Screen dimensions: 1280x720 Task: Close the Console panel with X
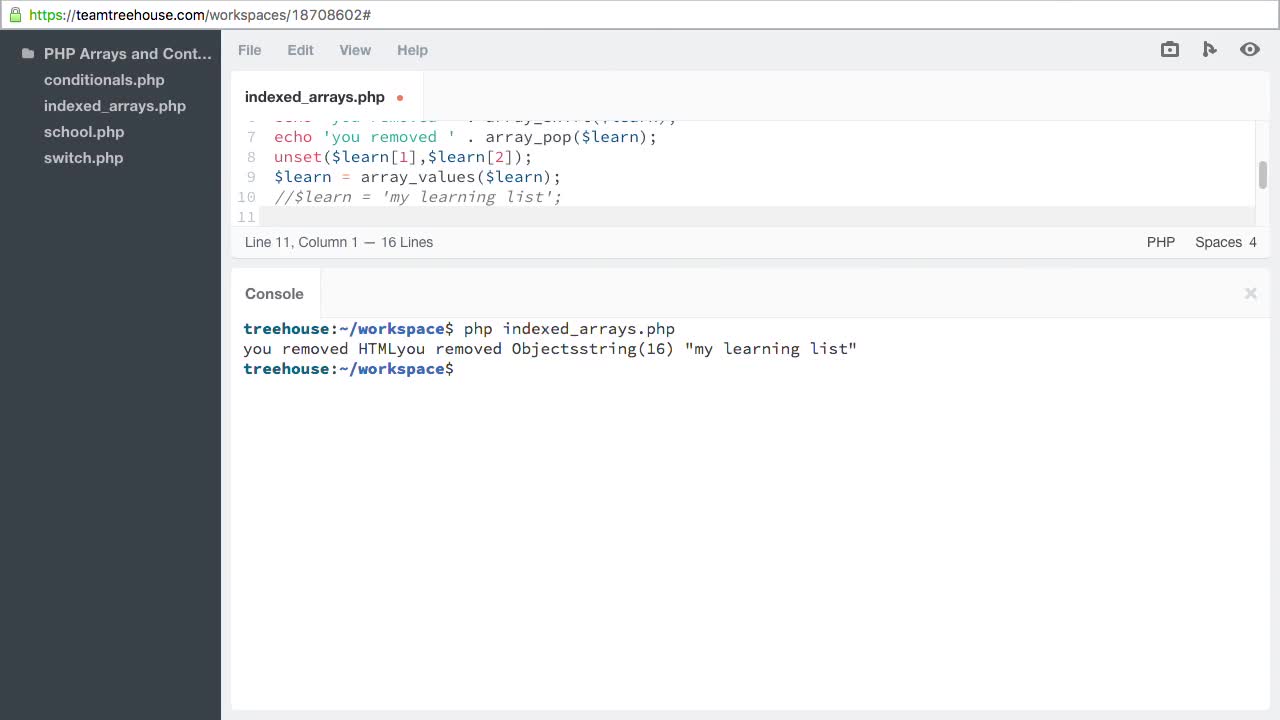click(x=1250, y=294)
